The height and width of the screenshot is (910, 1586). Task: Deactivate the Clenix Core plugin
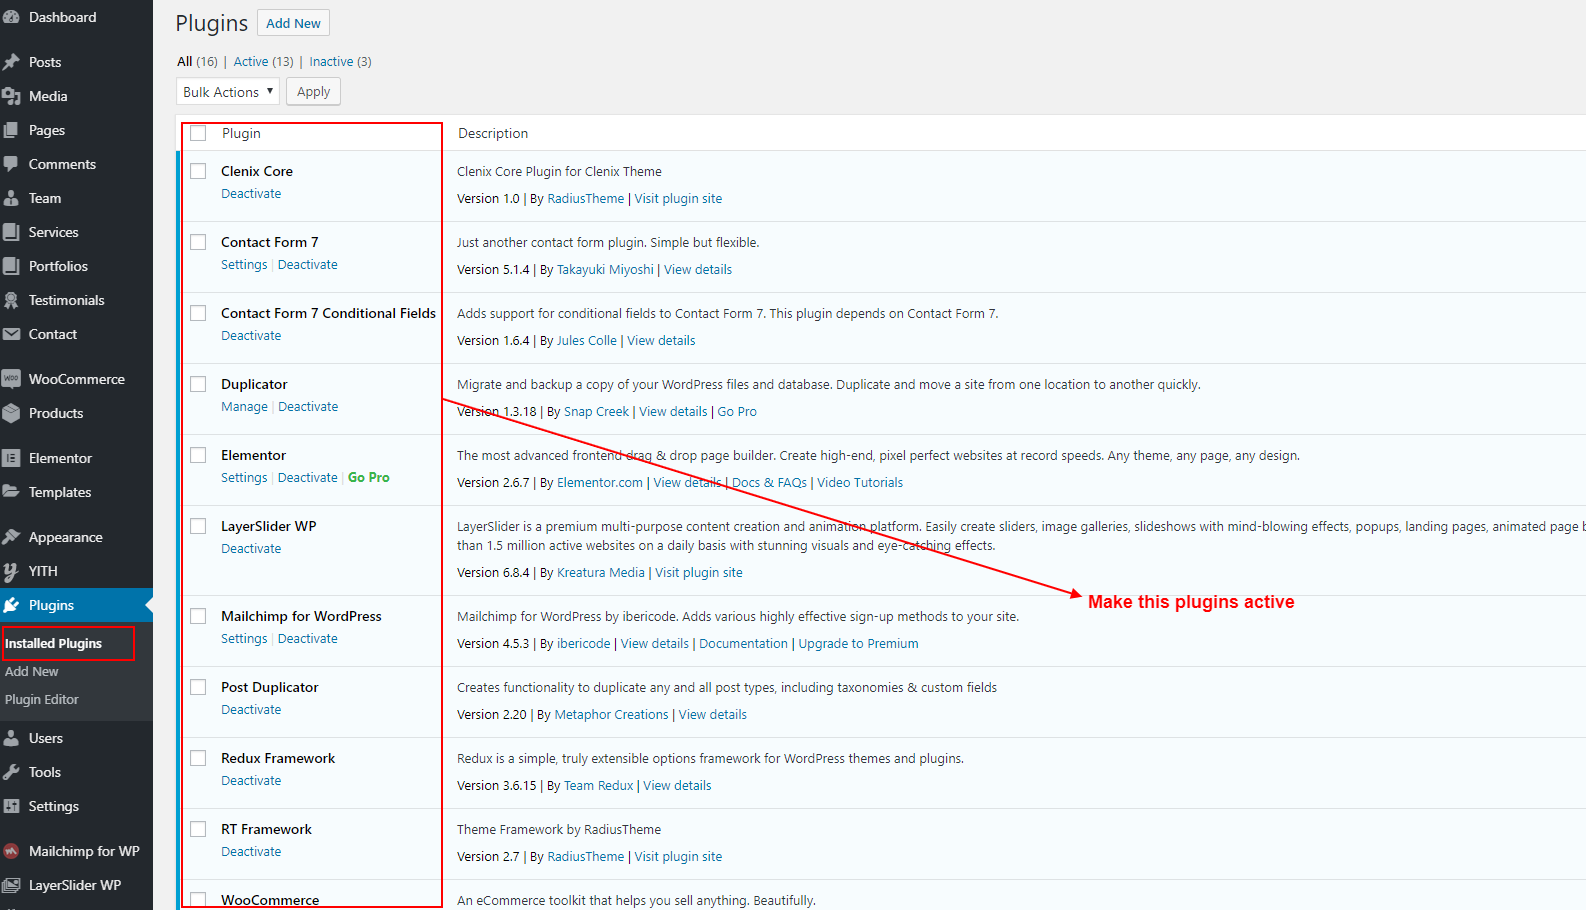251,194
